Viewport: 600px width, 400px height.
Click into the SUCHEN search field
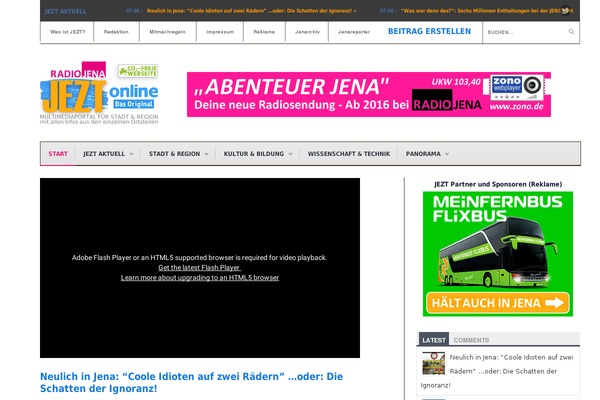pos(526,32)
